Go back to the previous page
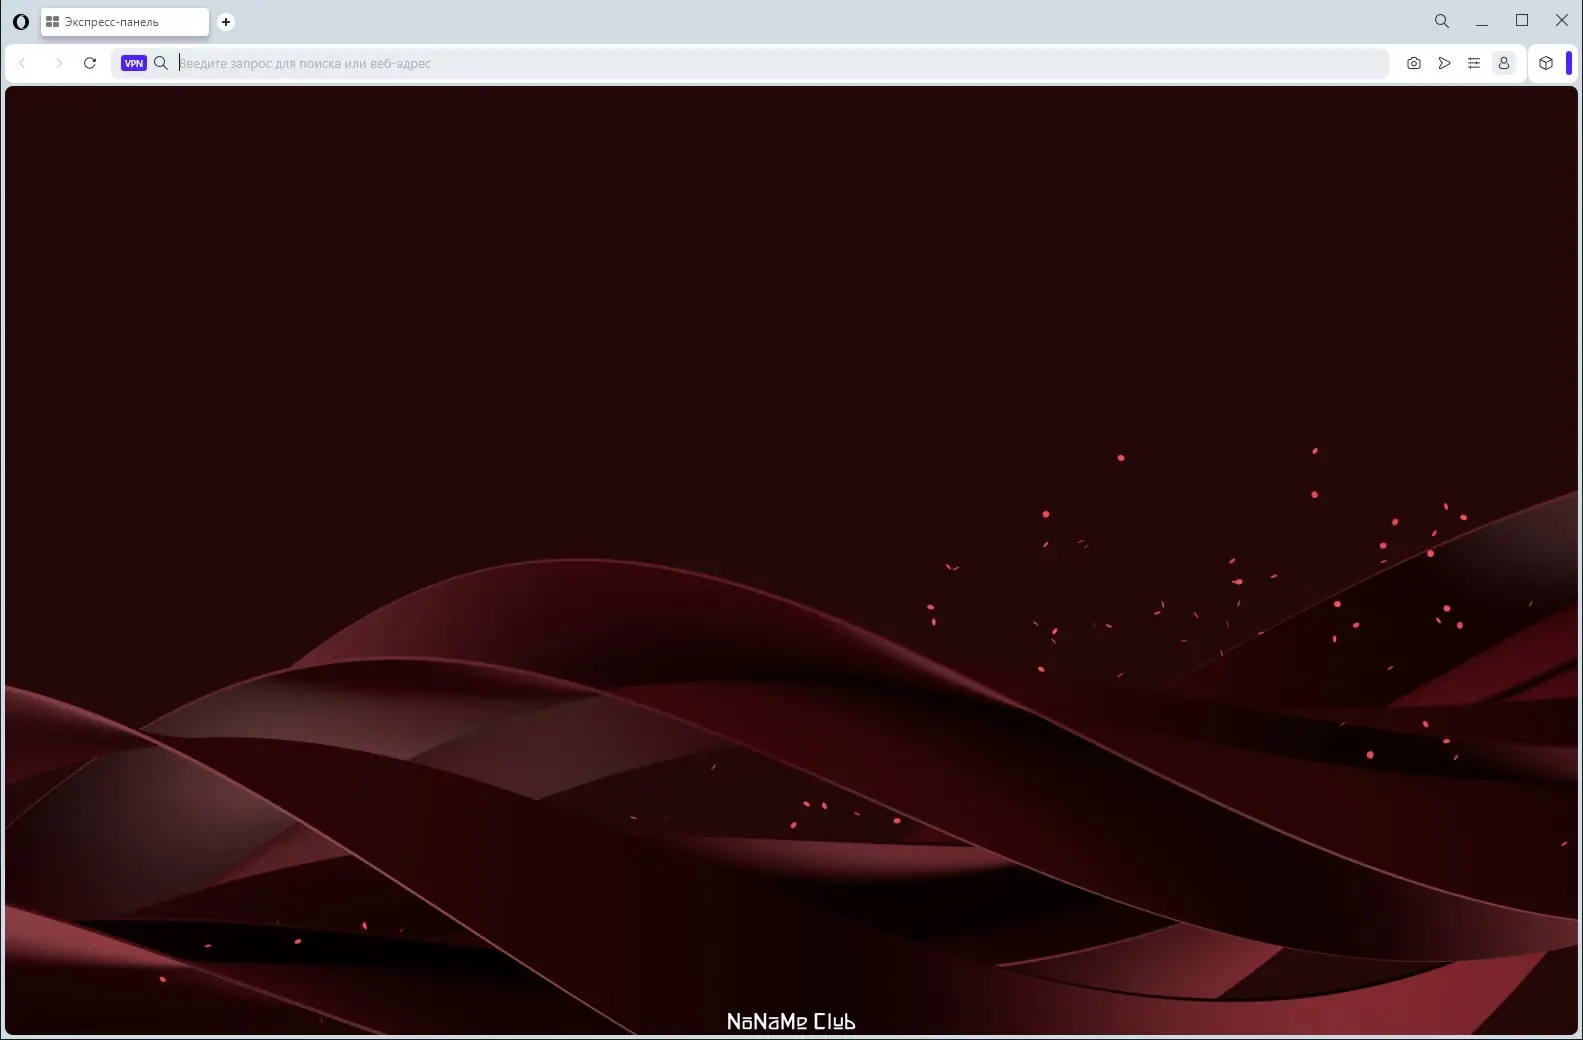 click(x=22, y=63)
